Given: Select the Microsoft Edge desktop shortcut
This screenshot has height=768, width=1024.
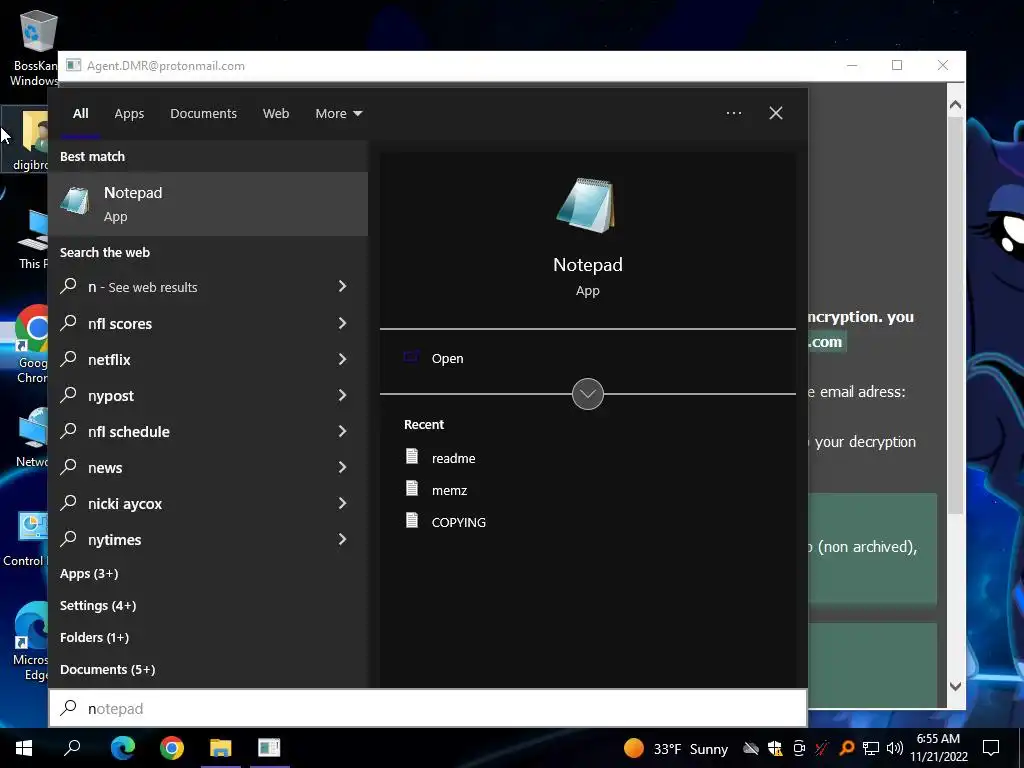Looking at the screenshot, I should coord(31,643).
